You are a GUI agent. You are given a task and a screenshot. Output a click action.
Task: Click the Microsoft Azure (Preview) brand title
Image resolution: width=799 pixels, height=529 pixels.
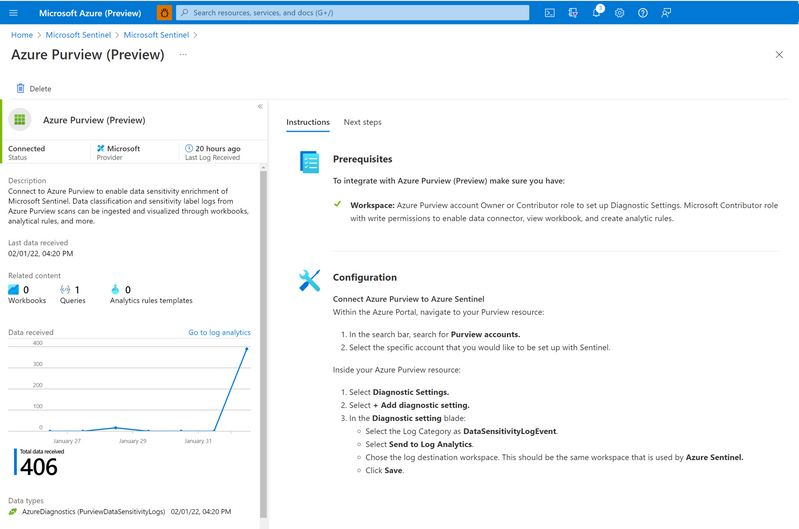90,13
